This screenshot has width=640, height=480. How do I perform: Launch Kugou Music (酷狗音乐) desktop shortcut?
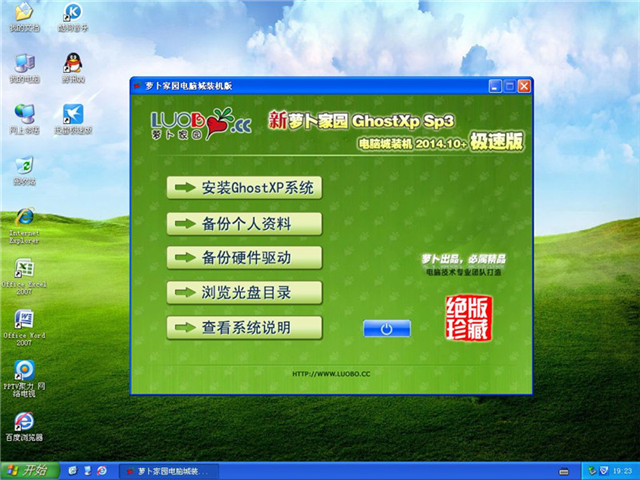pyautogui.click(x=73, y=16)
